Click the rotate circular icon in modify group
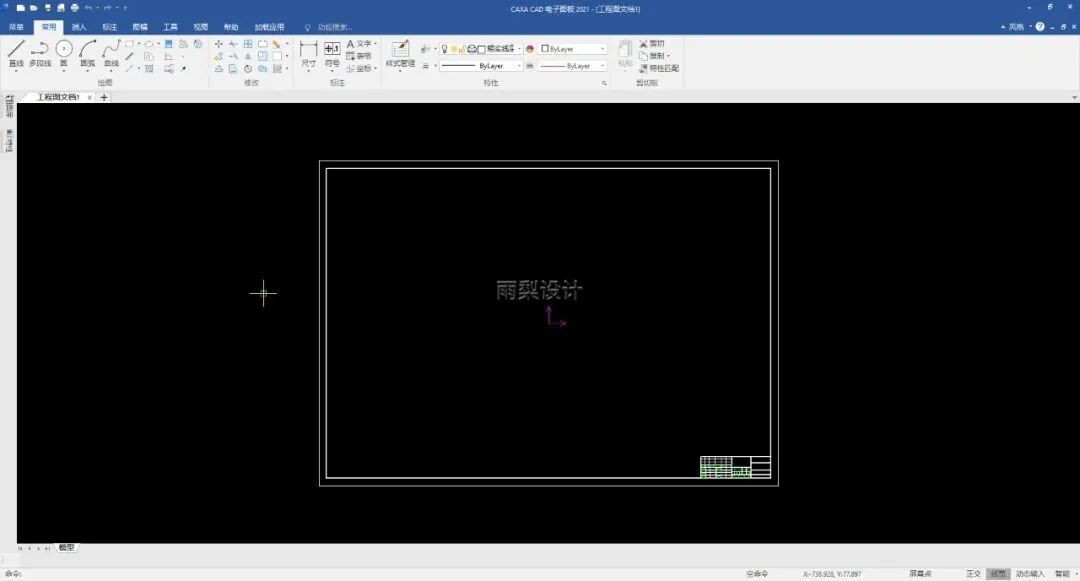 [248, 69]
